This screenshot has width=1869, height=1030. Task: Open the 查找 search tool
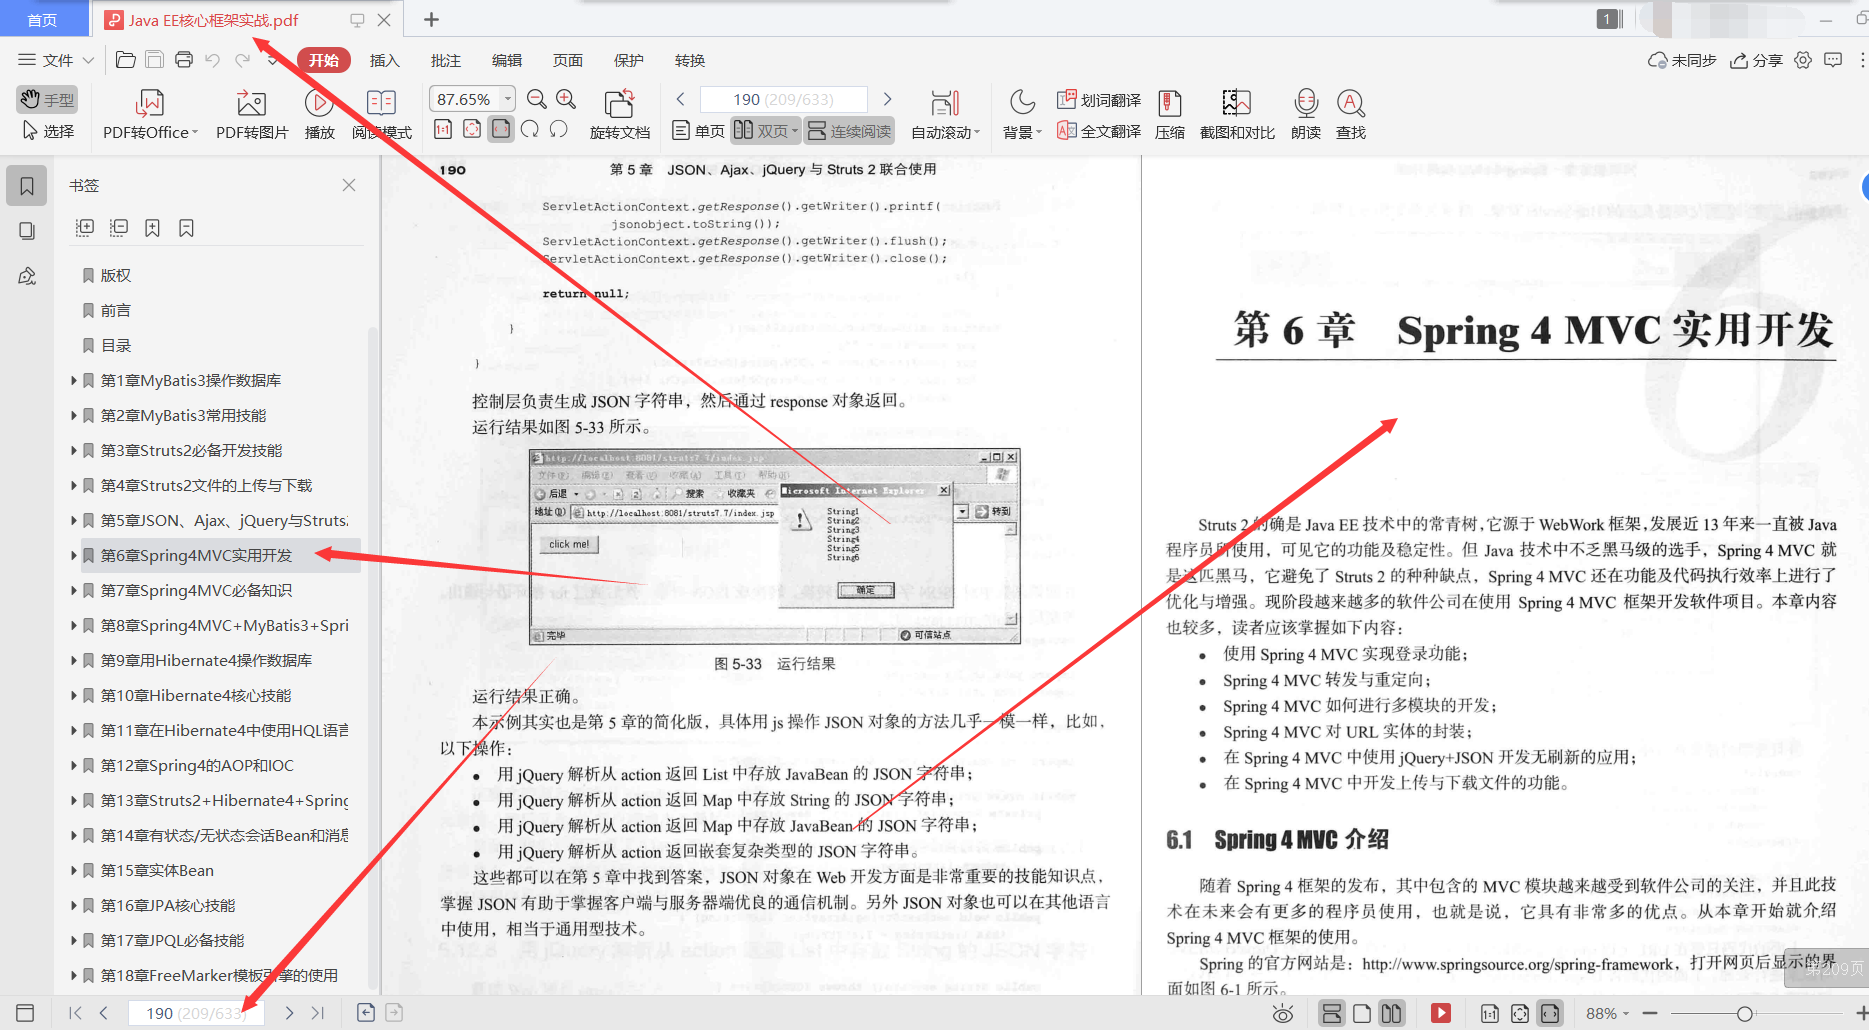point(1351,115)
